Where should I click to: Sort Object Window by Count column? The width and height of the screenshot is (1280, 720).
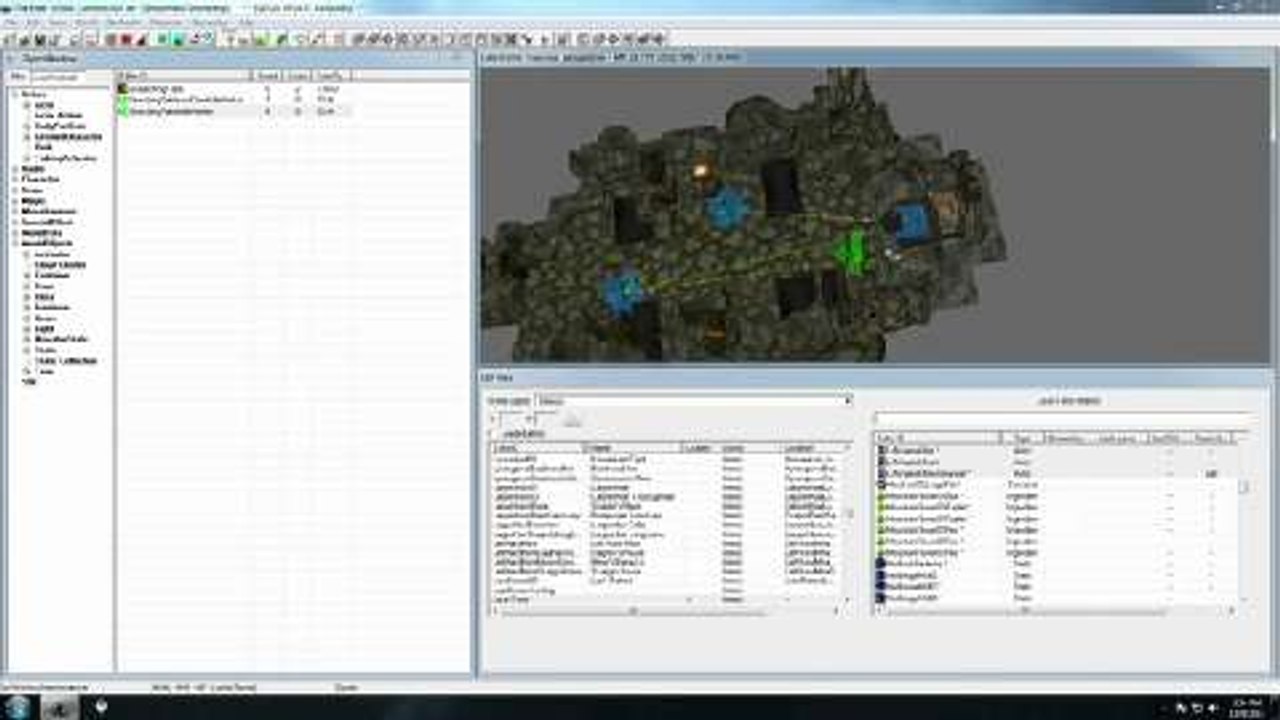tap(267, 76)
